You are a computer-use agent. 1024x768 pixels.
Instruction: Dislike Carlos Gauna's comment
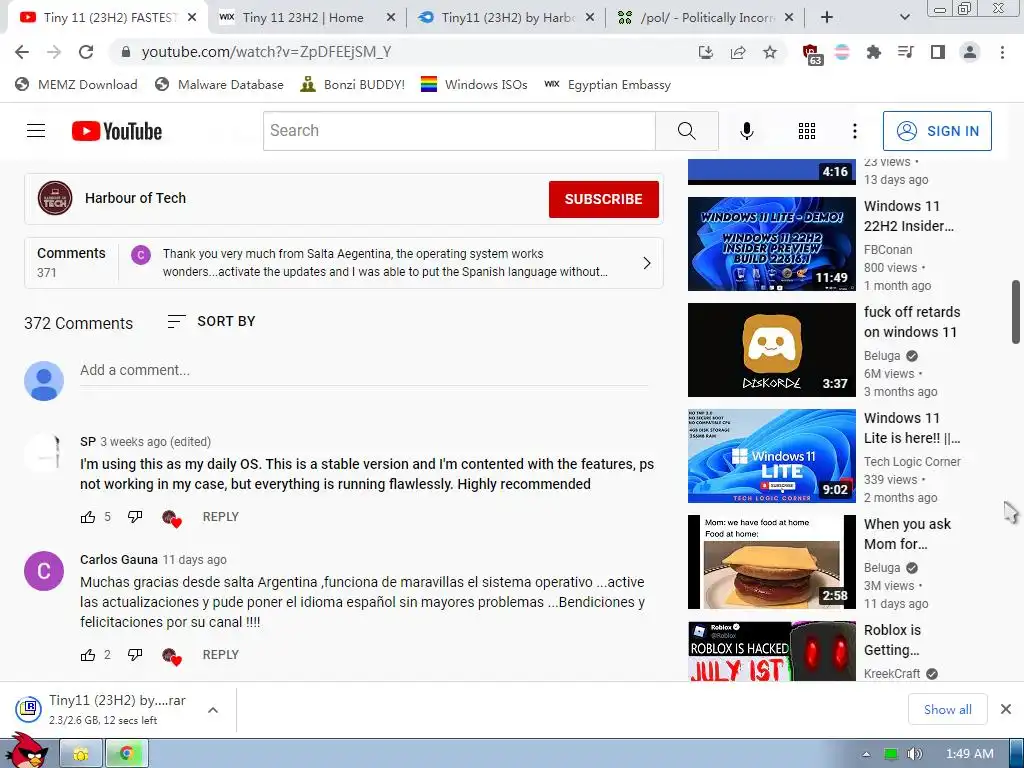pos(135,655)
